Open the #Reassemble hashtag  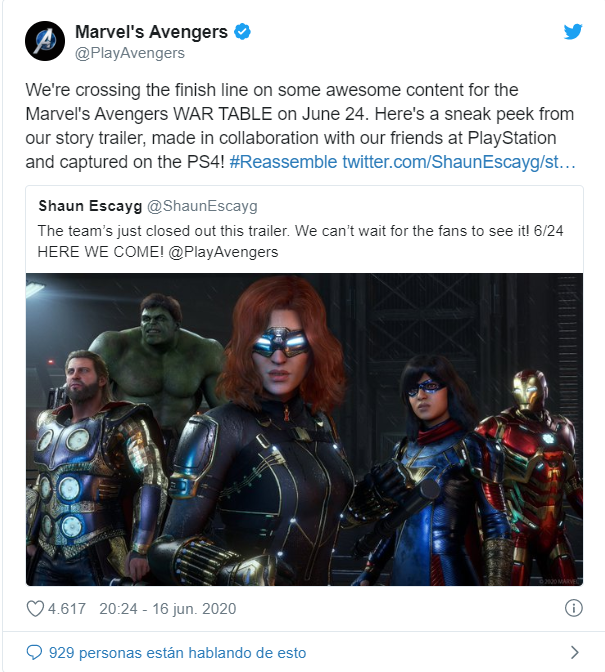pyautogui.click(x=283, y=162)
